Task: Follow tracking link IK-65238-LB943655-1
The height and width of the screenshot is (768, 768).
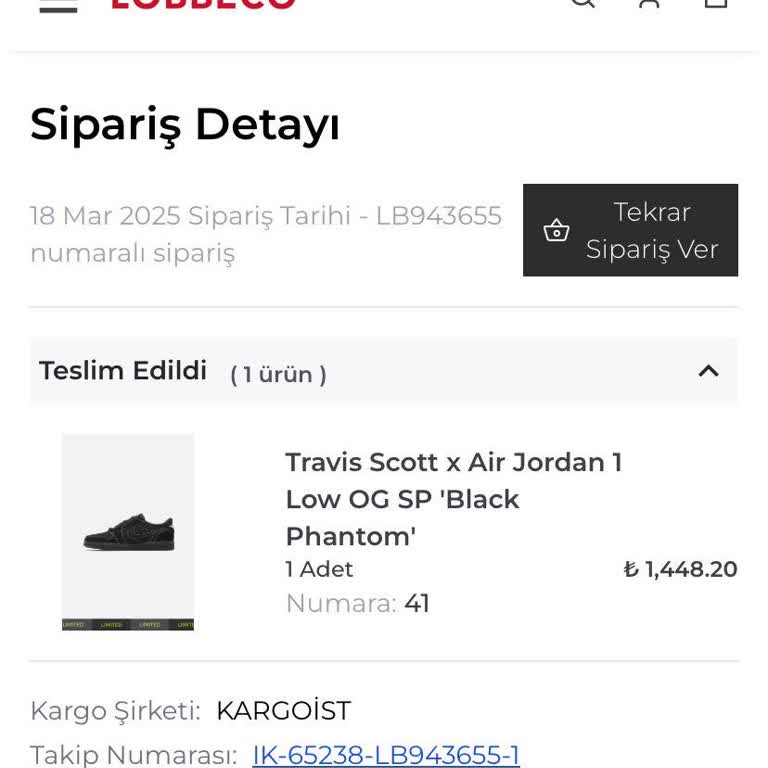Action: [x=386, y=755]
